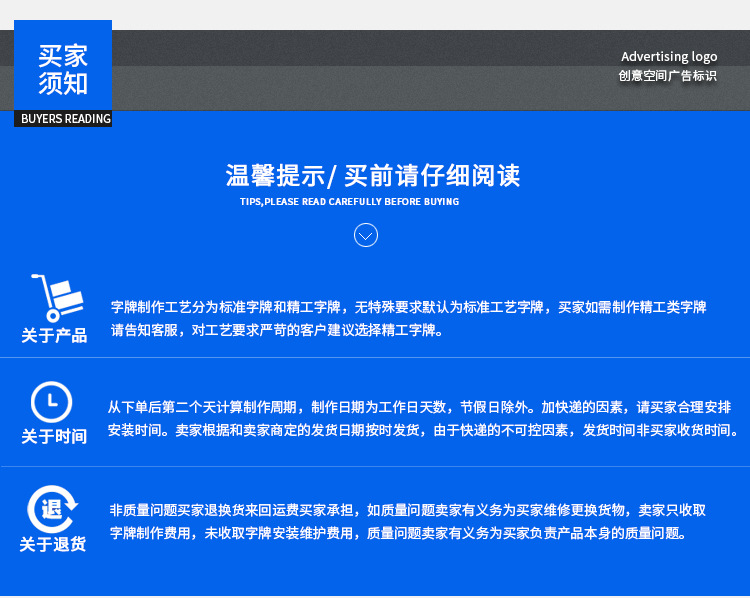The width and height of the screenshot is (750, 598).
Task: Click line starting 安装时间。卖家根据
Action: point(423,430)
